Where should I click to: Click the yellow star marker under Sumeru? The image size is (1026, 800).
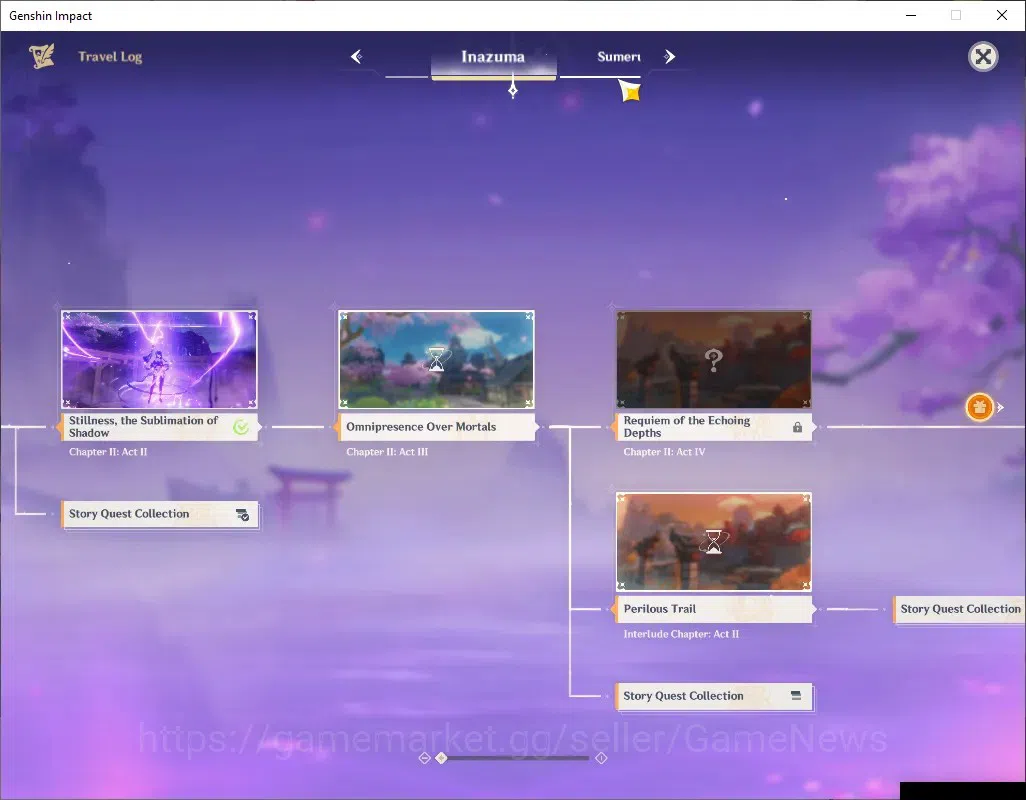click(629, 92)
